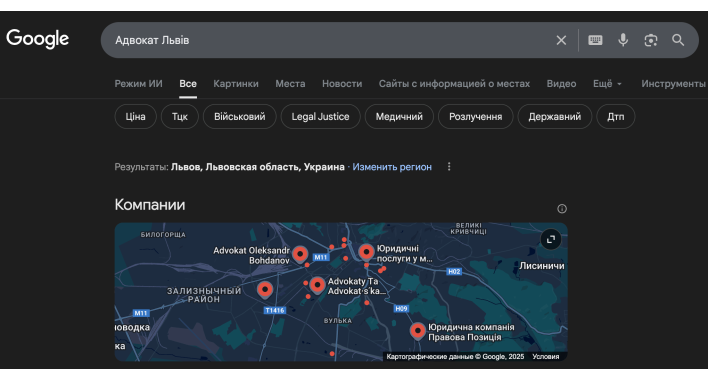708x380 pixels.
Task: Apply the Legal Justice filter chip
Action: (321, 116)
